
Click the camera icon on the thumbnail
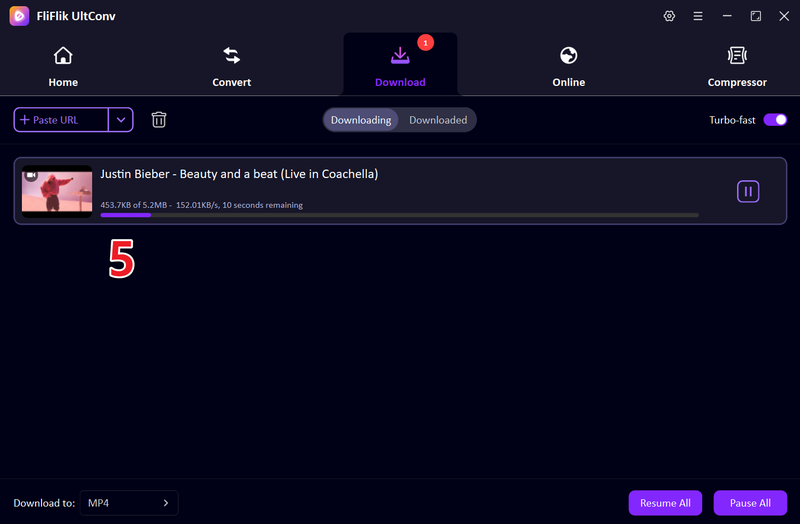31,174
